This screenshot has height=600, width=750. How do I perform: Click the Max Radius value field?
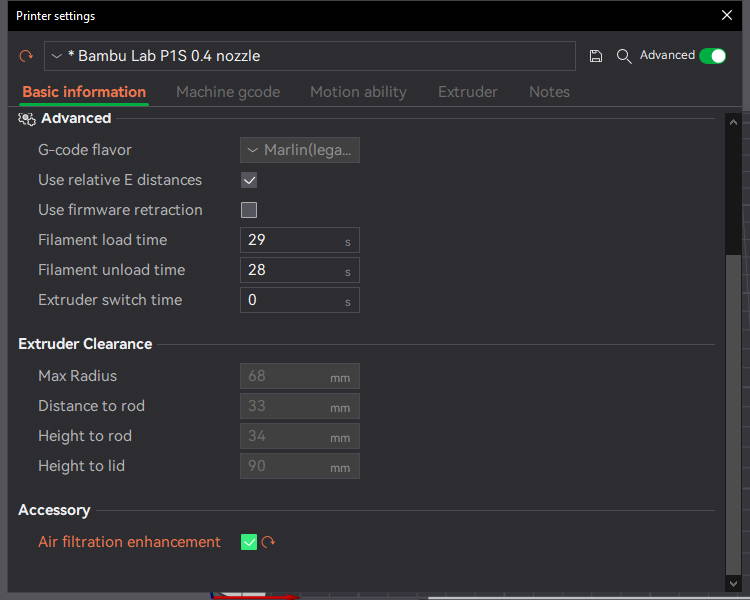[x=300, y=376]
